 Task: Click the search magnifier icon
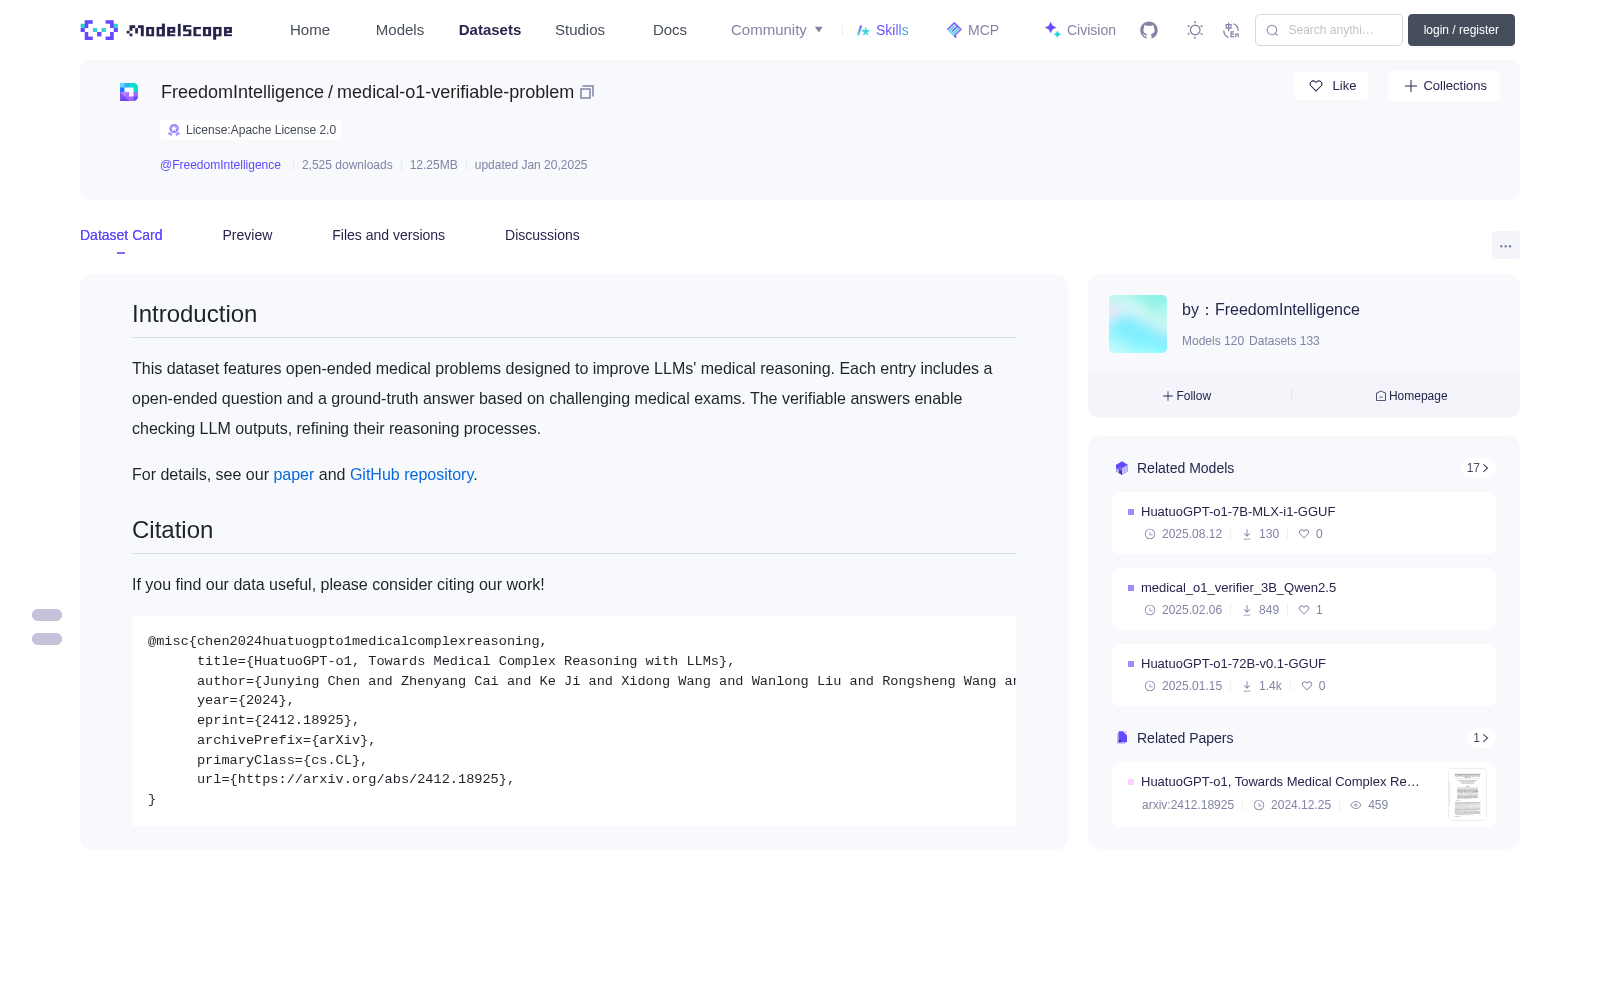1273,30
